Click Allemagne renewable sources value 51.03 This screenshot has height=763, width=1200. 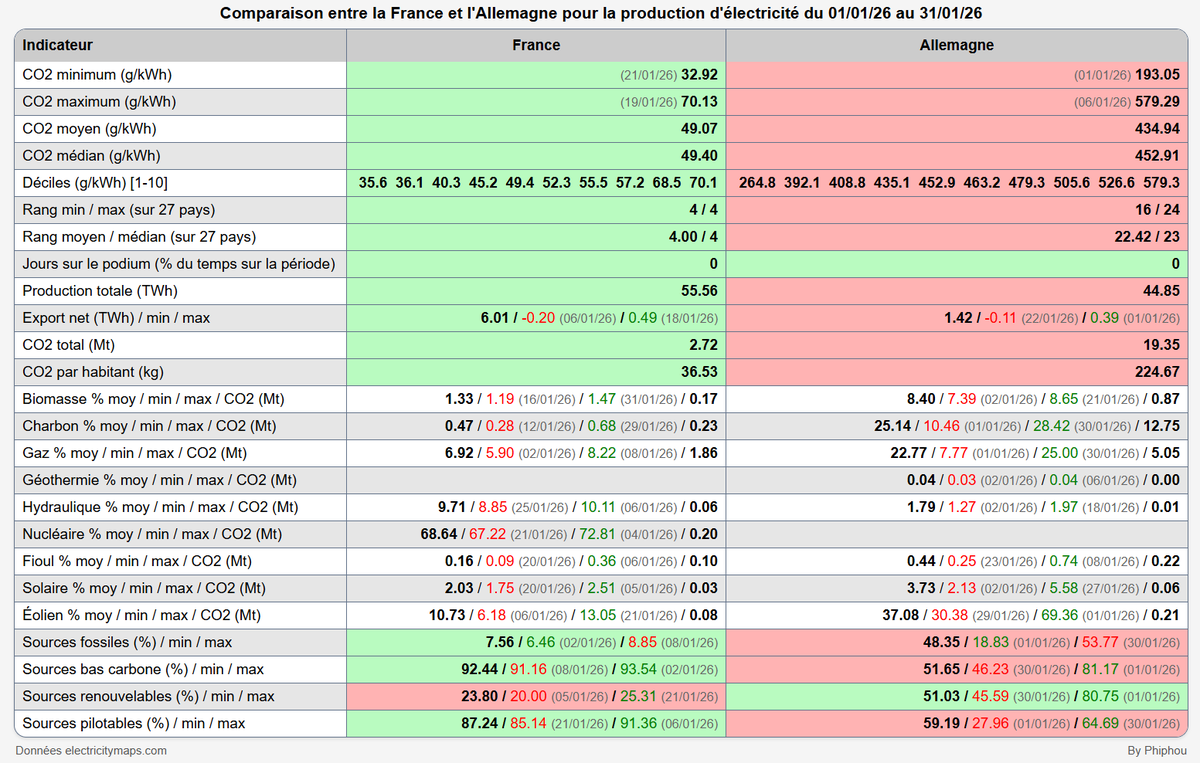click(941, 695)
